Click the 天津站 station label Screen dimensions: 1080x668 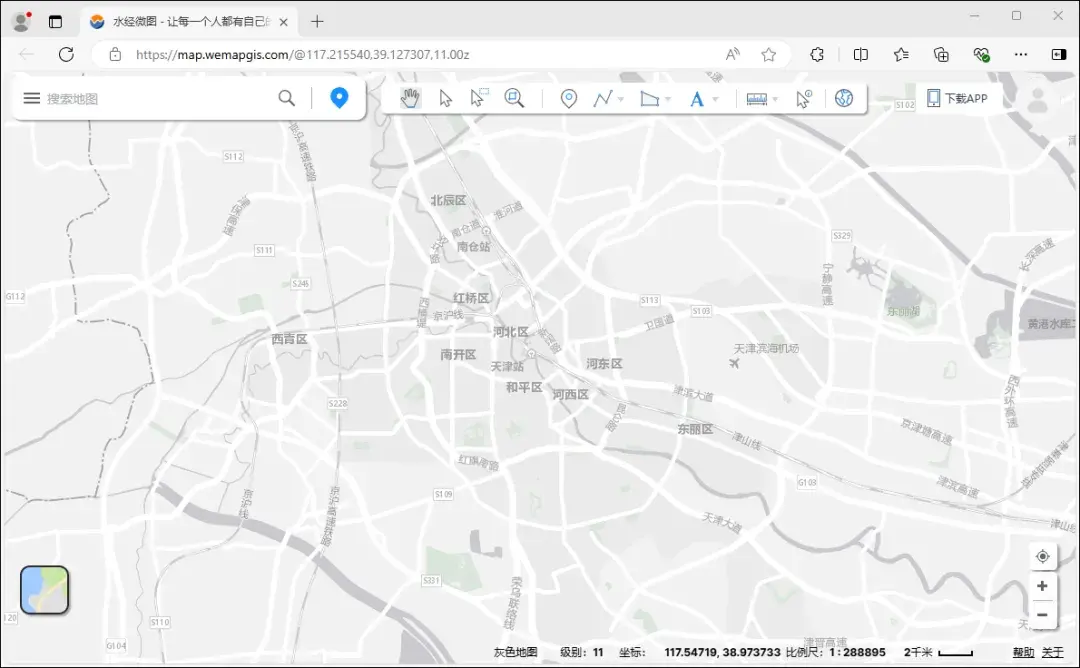[x=507, y=366]
